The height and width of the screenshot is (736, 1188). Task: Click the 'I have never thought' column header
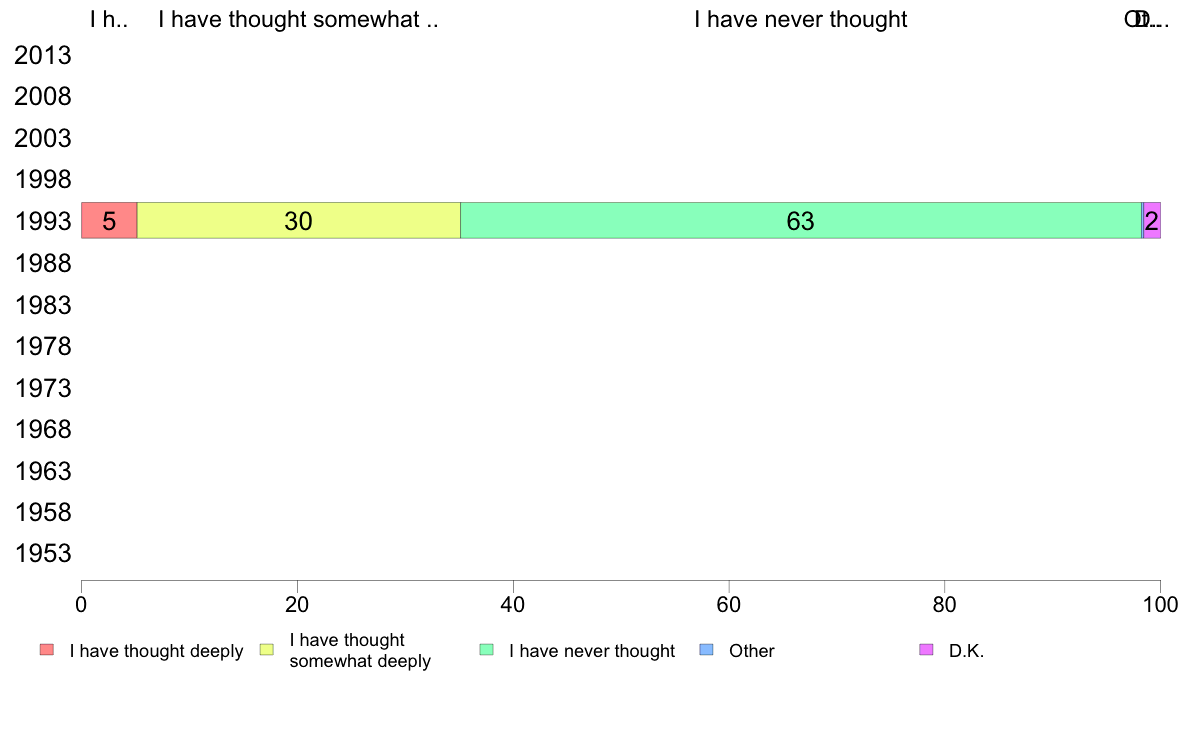[x=801, y=19]
